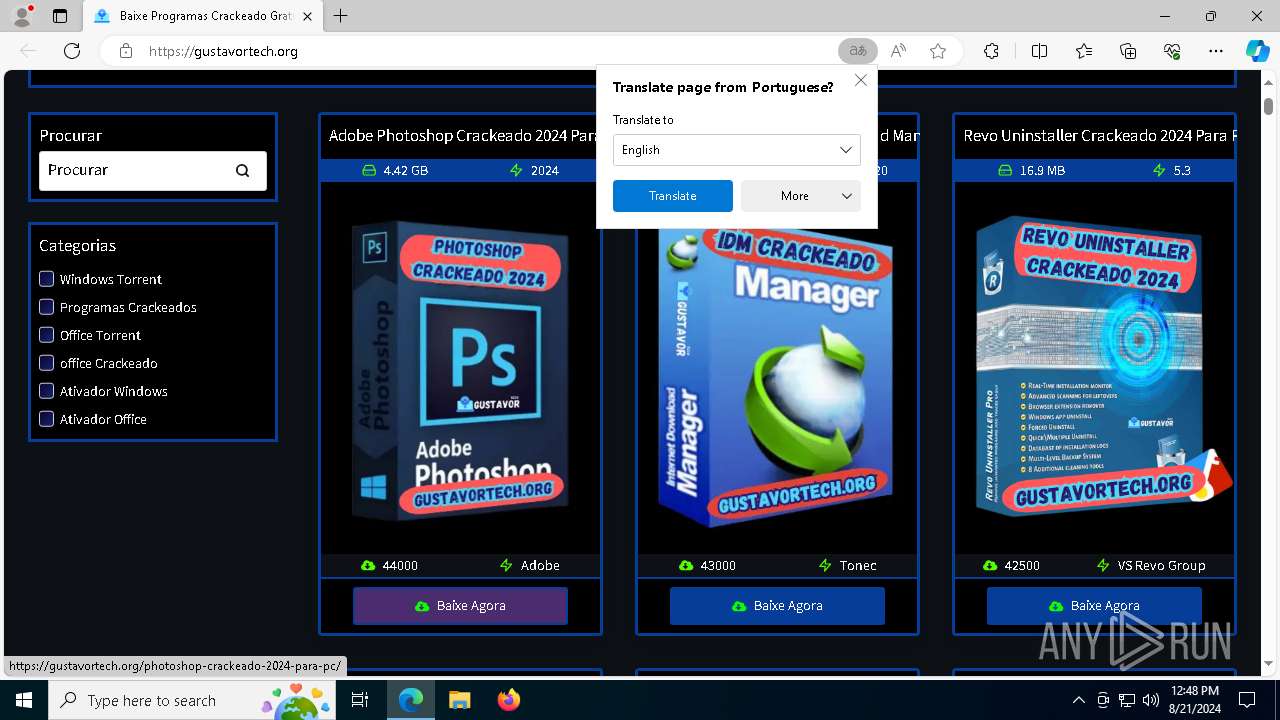Open the Windows Start menu
The height and width of the screenshot is (720, 1280).
tap(24, 700)
